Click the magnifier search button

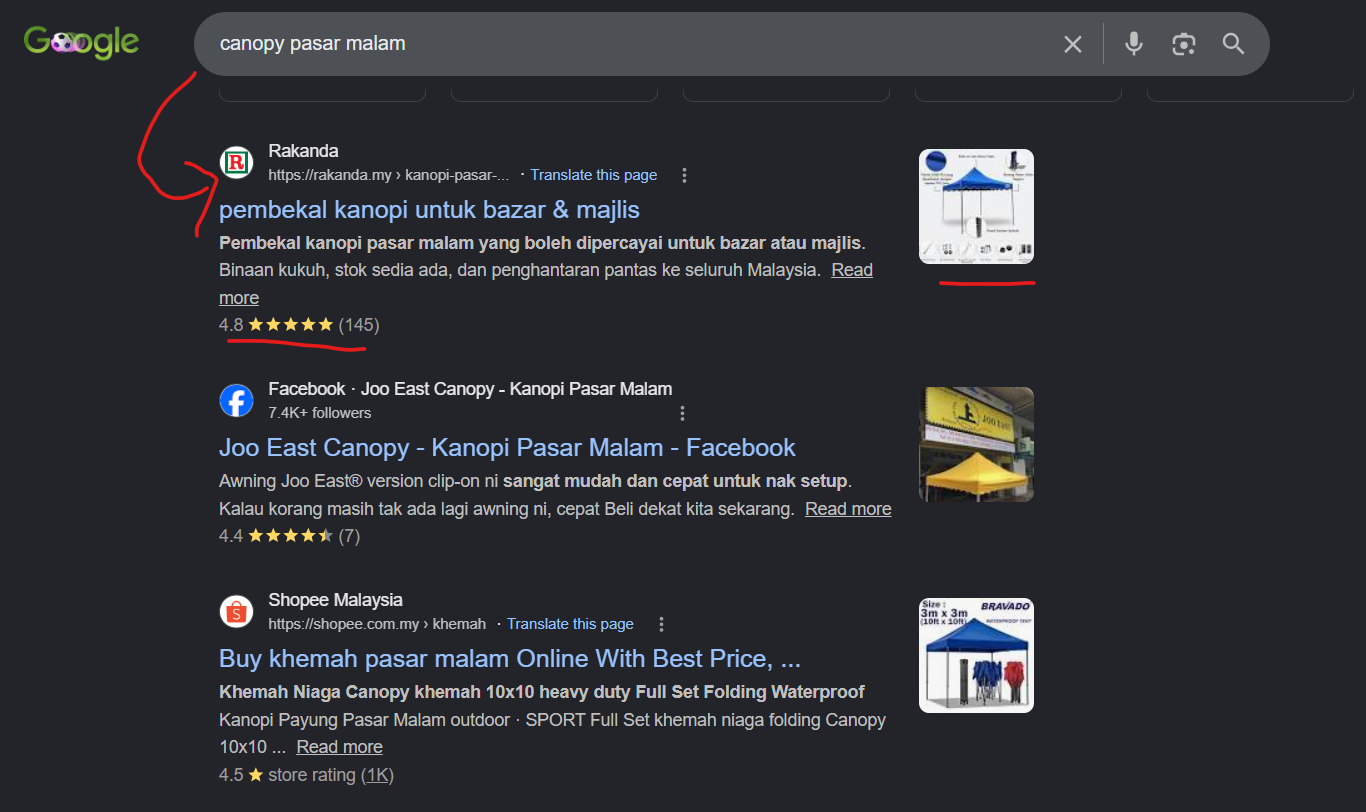click(1234, 44)
